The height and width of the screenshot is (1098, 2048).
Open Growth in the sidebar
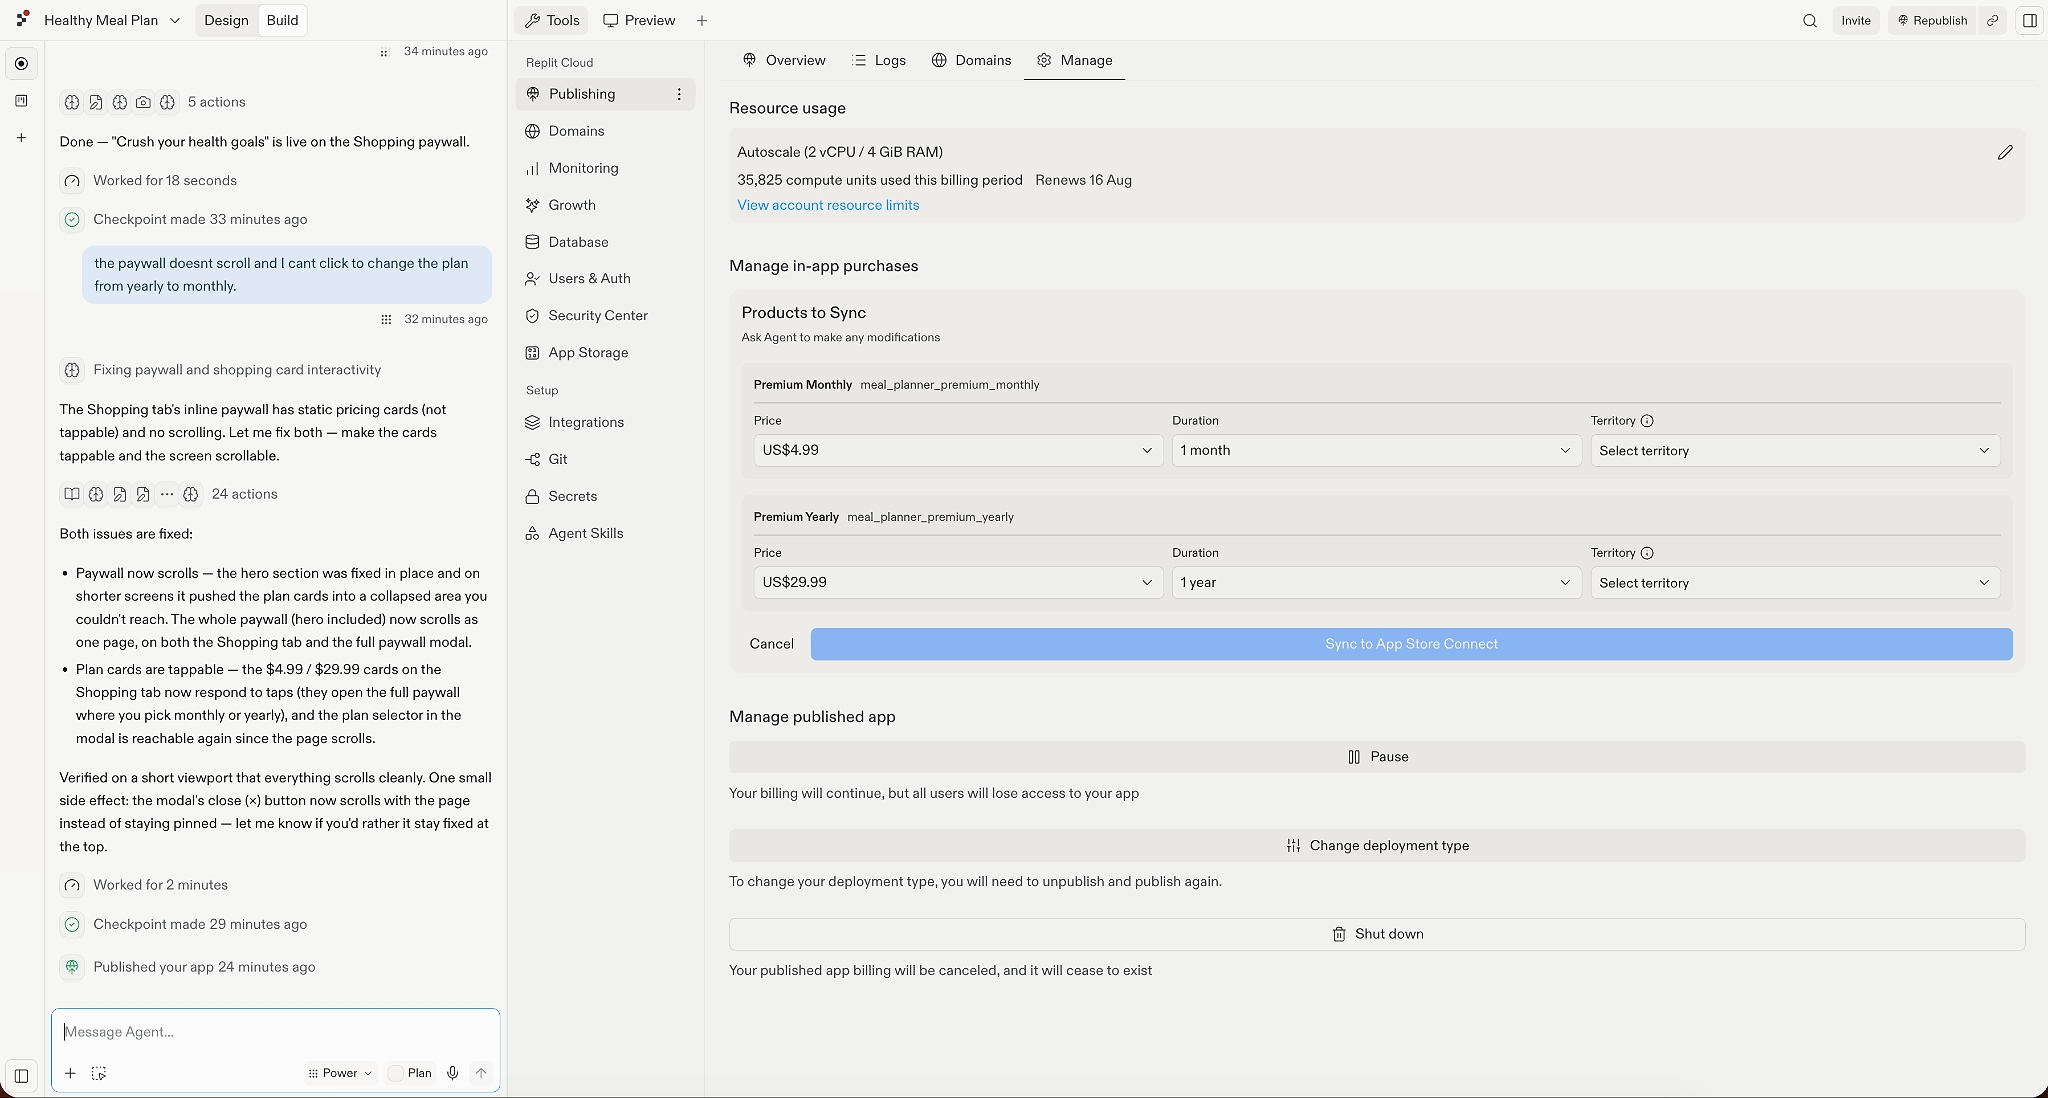tap(605, 205)
